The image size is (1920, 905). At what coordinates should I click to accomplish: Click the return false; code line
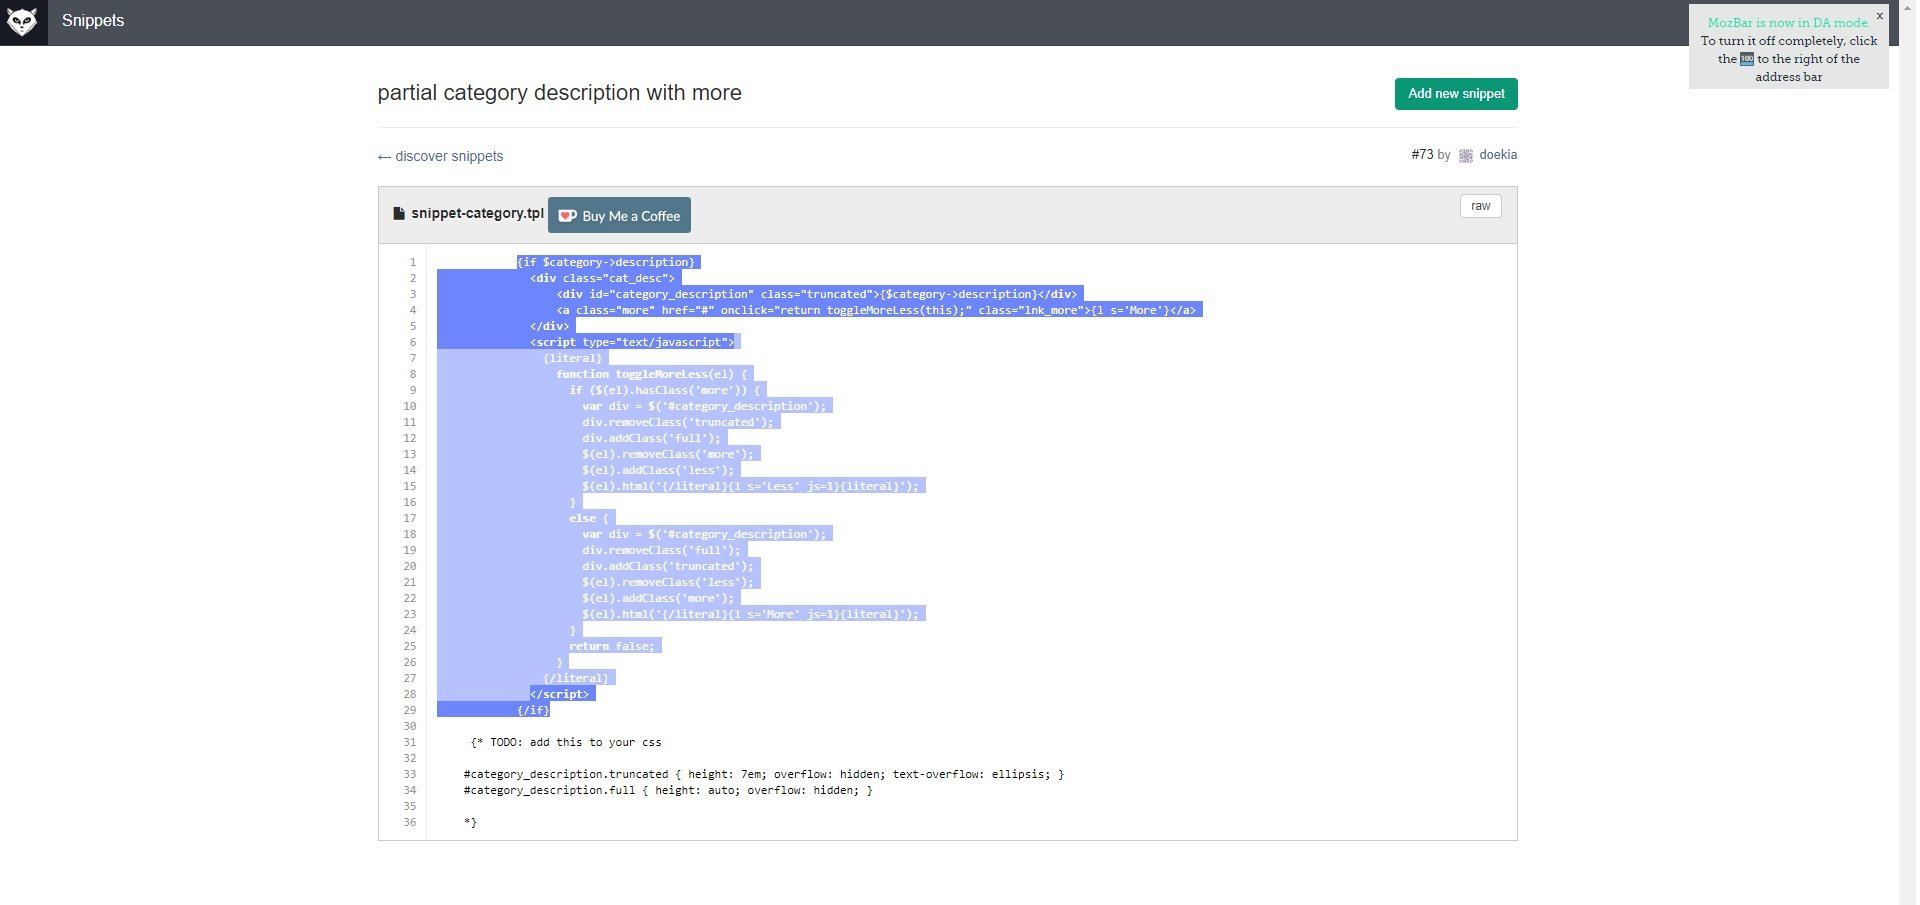(612, 646)
